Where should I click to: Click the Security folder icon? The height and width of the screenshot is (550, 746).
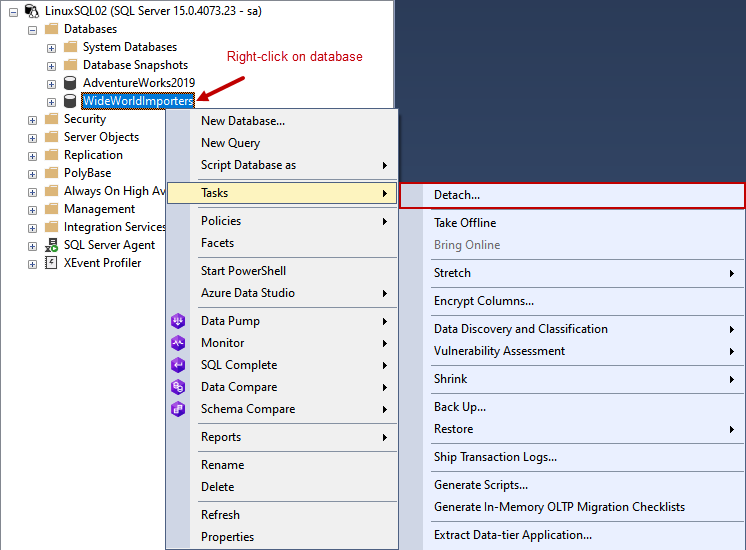51,119
